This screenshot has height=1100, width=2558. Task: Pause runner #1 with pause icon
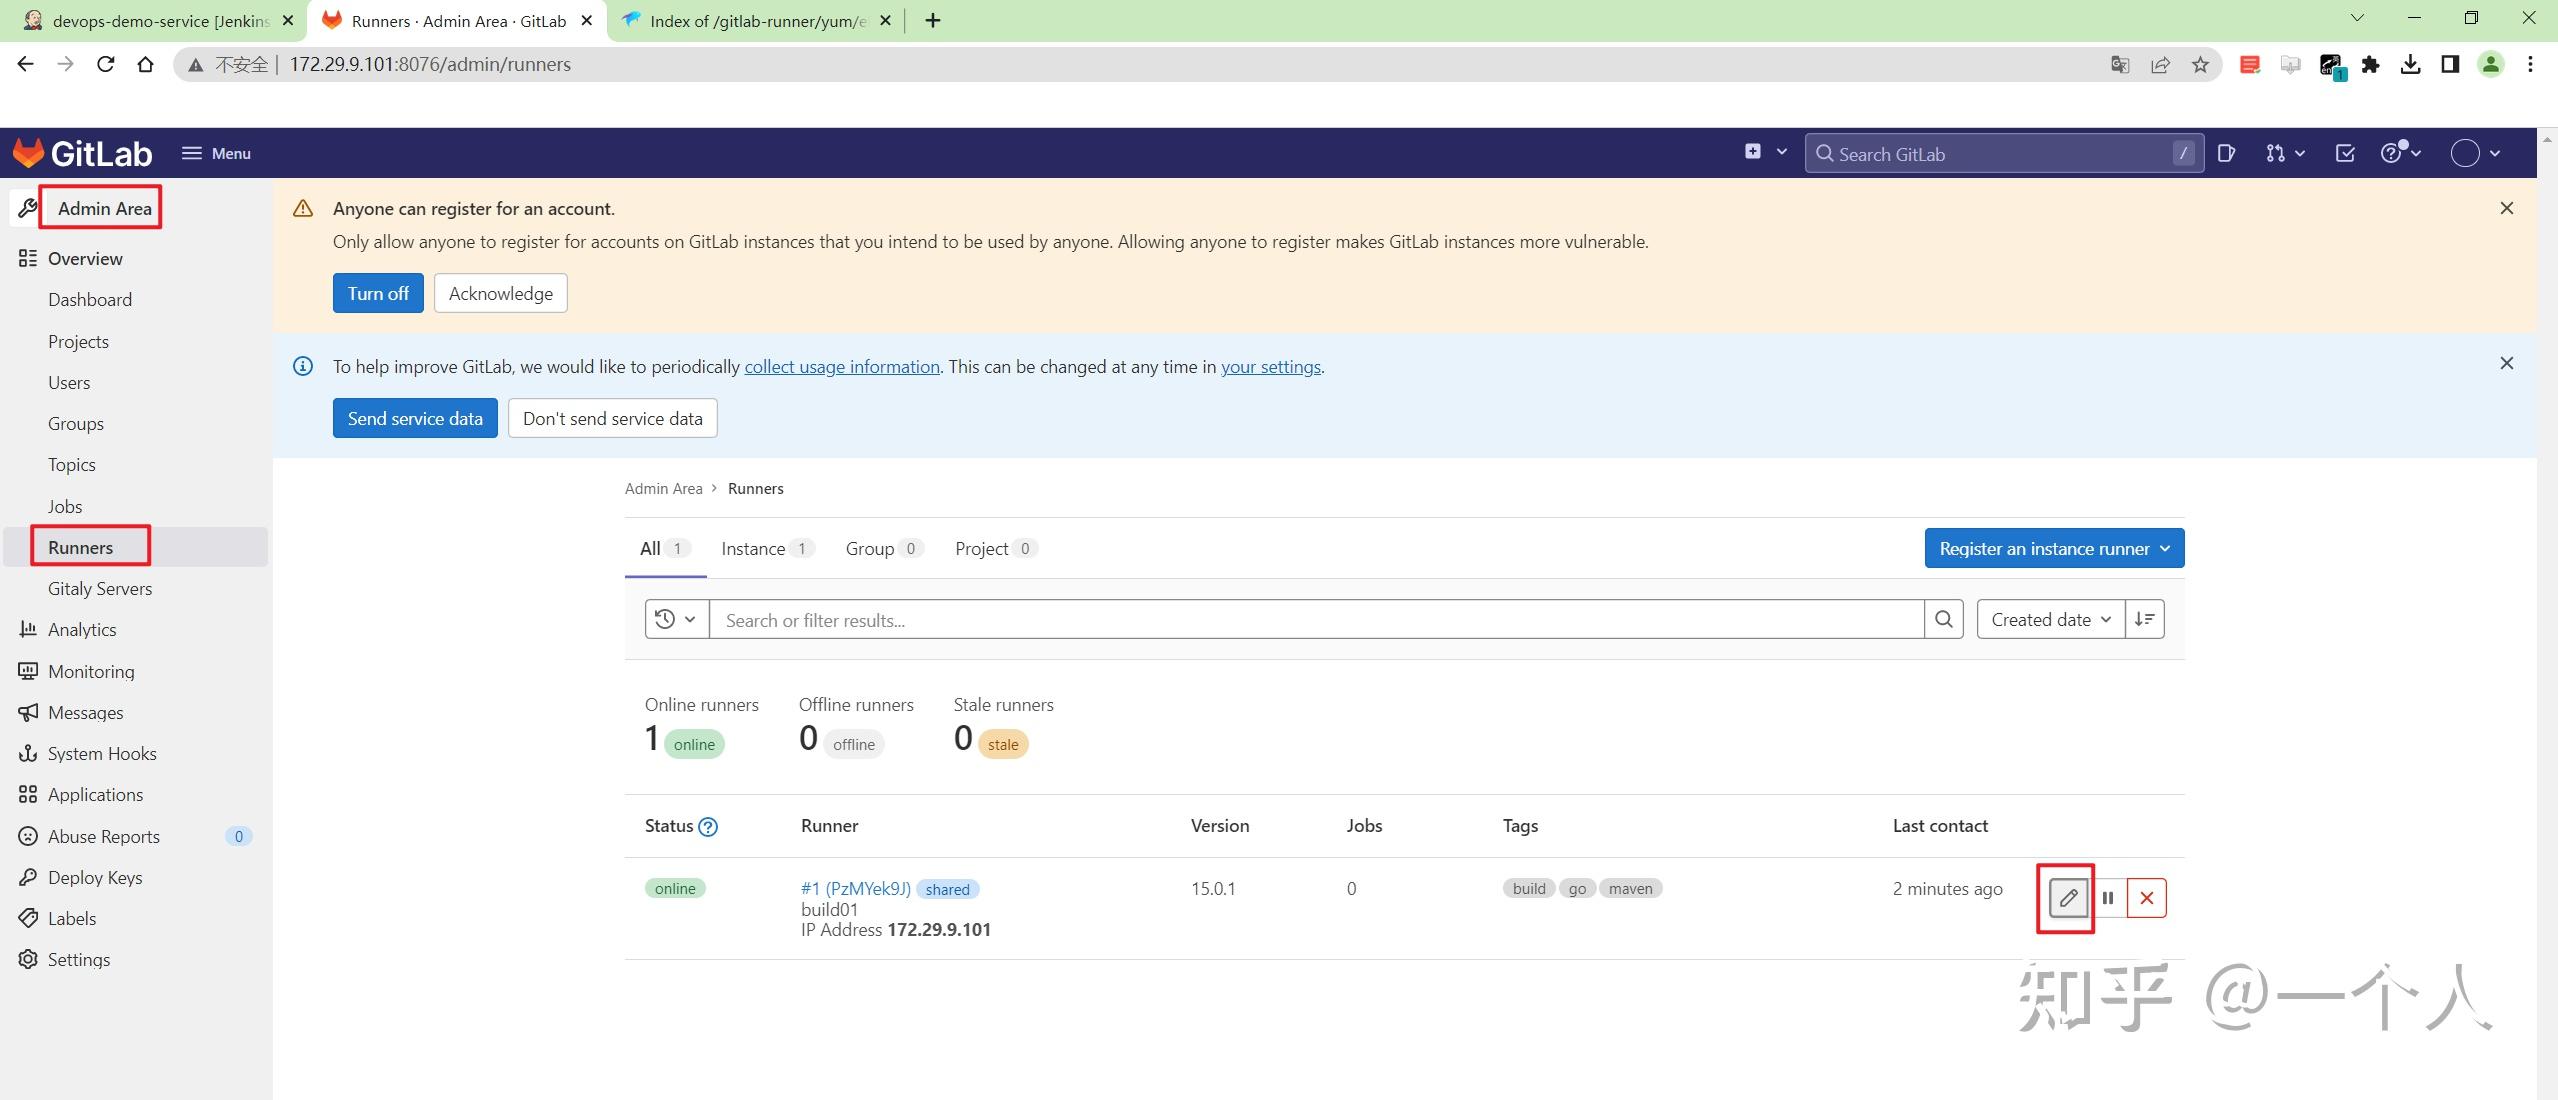(x=2107, y=898)
